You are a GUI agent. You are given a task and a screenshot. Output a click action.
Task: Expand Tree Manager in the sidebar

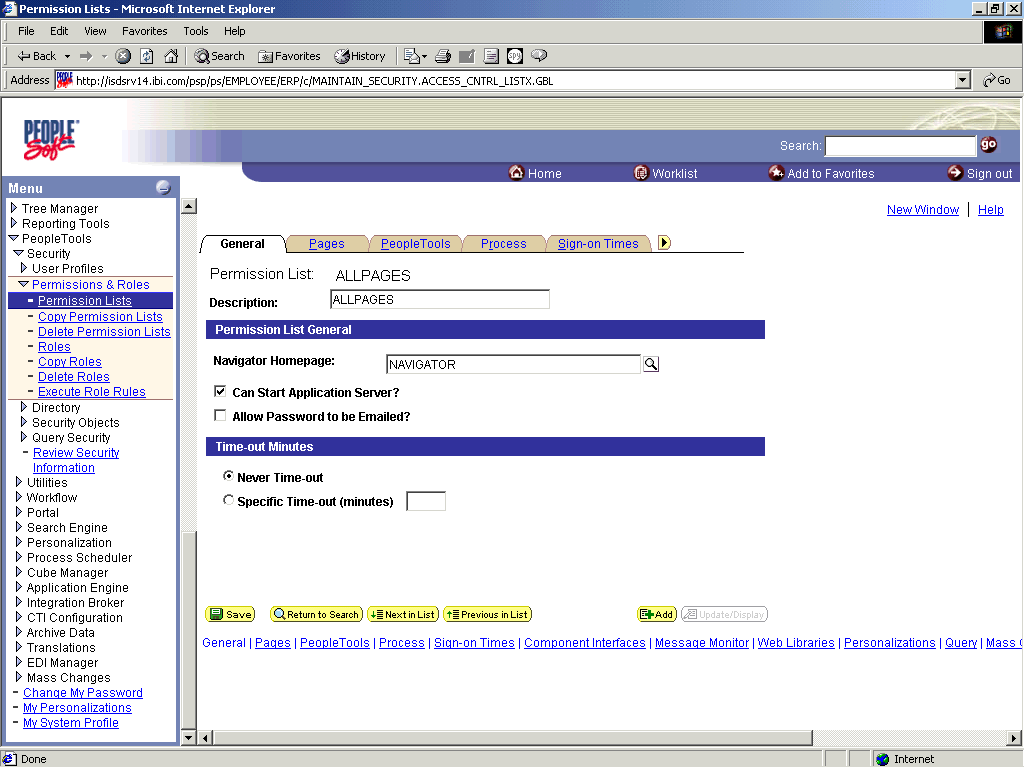(18, 207)
